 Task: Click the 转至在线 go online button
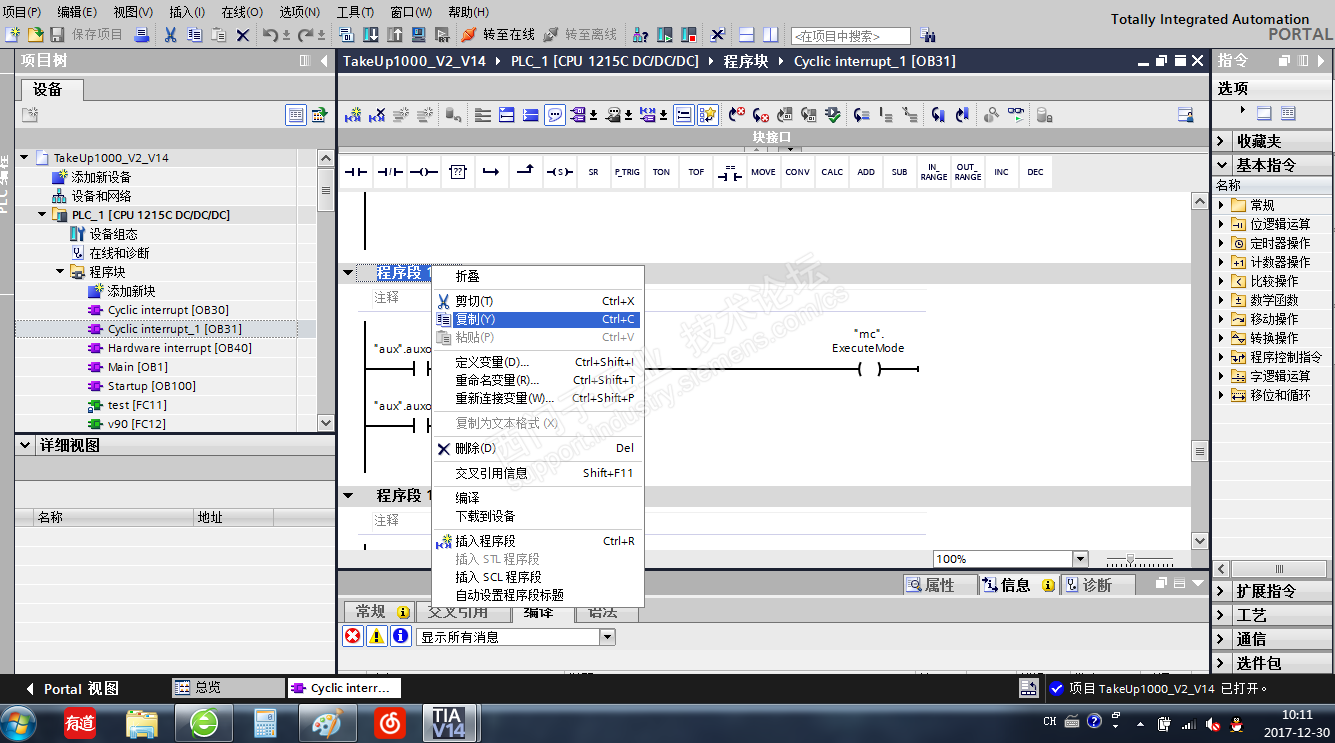499,35
